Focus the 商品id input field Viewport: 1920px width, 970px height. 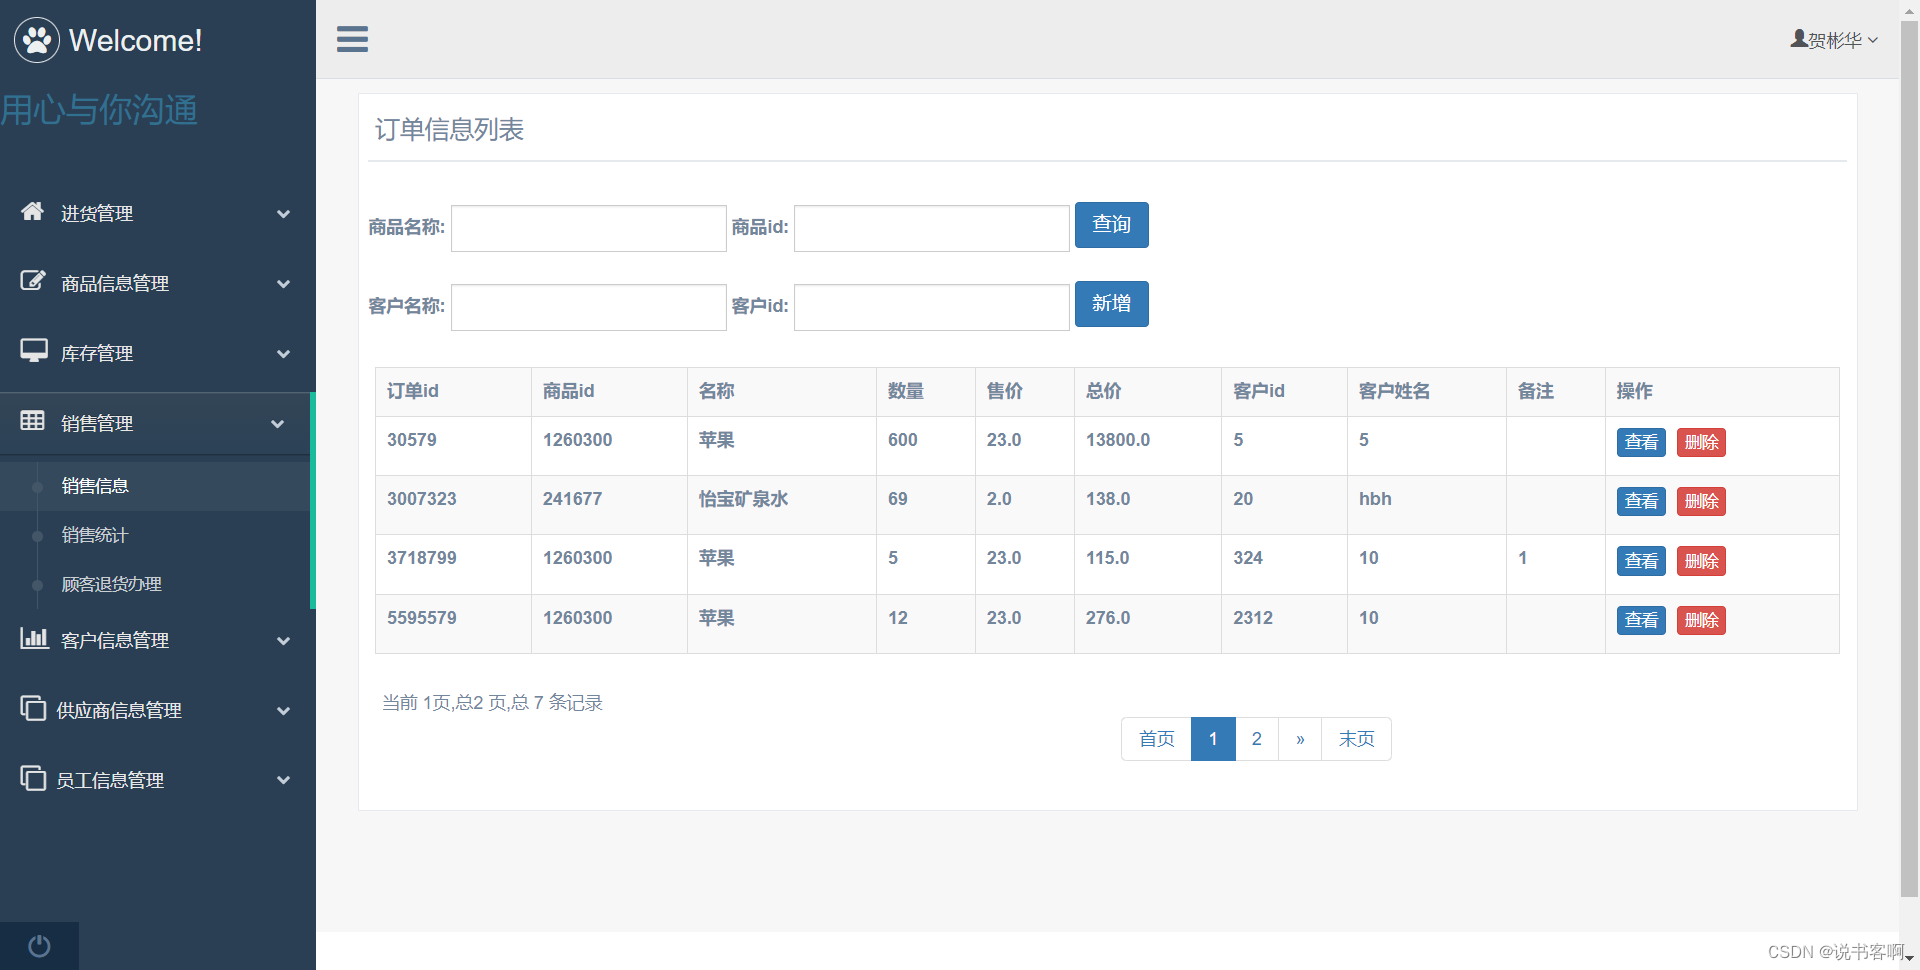931,228
